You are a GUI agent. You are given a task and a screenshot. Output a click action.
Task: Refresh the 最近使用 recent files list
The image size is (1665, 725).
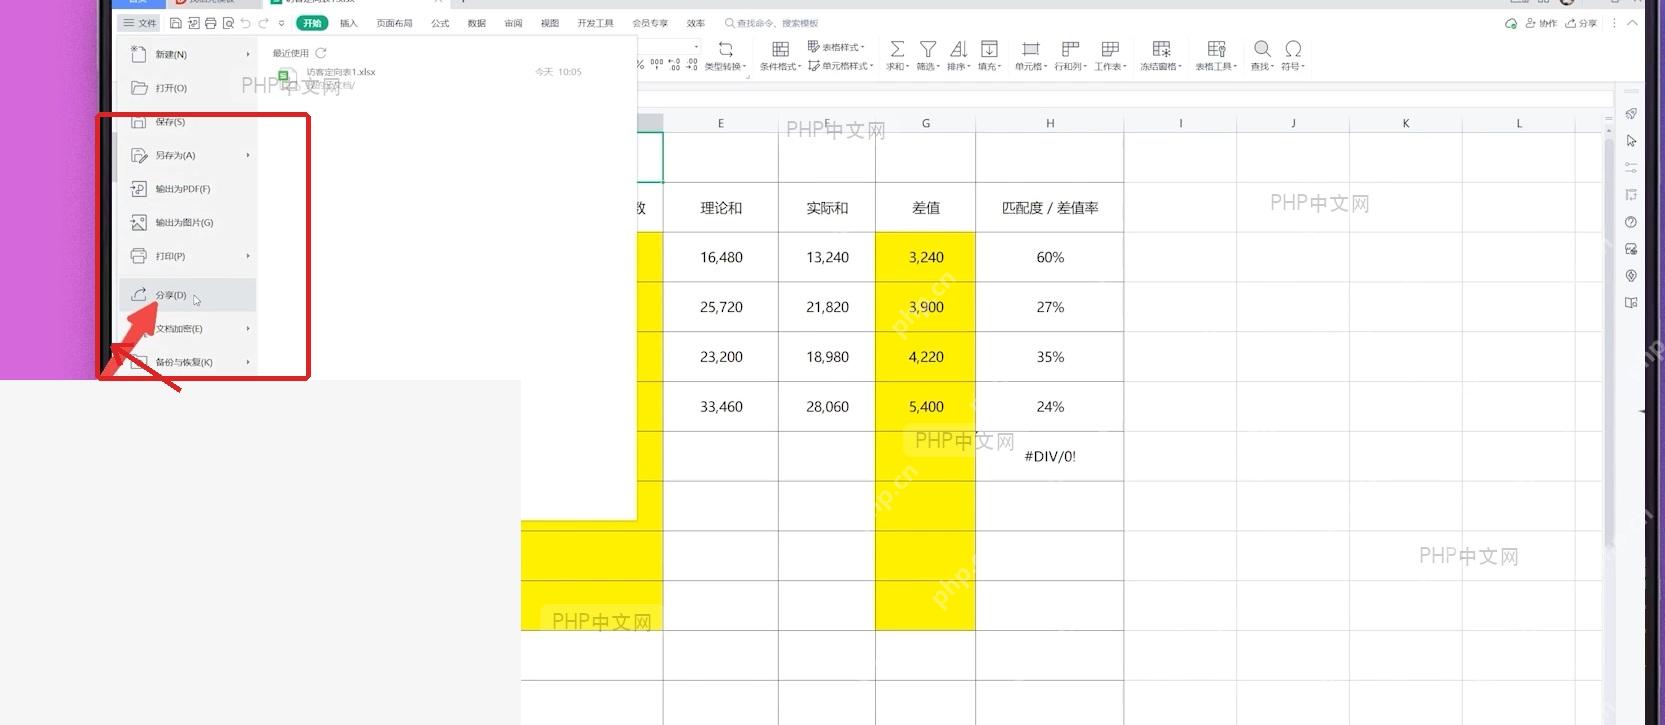coord(321,53)
